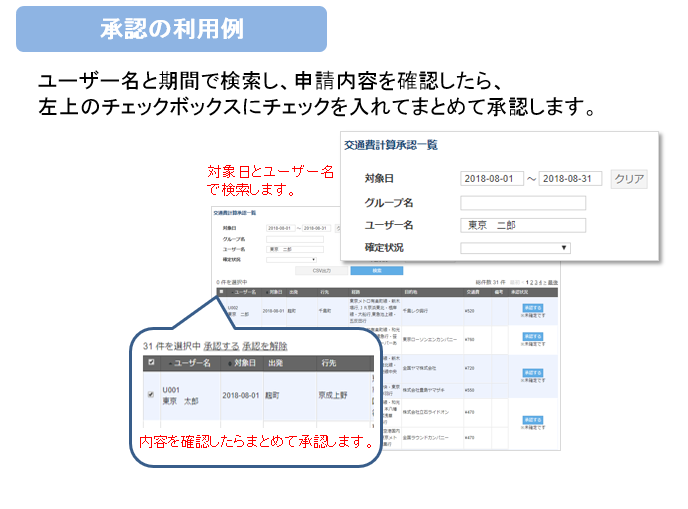
Task: Click the 承認を解除 link in the callout
Action: tap(265, 346)
